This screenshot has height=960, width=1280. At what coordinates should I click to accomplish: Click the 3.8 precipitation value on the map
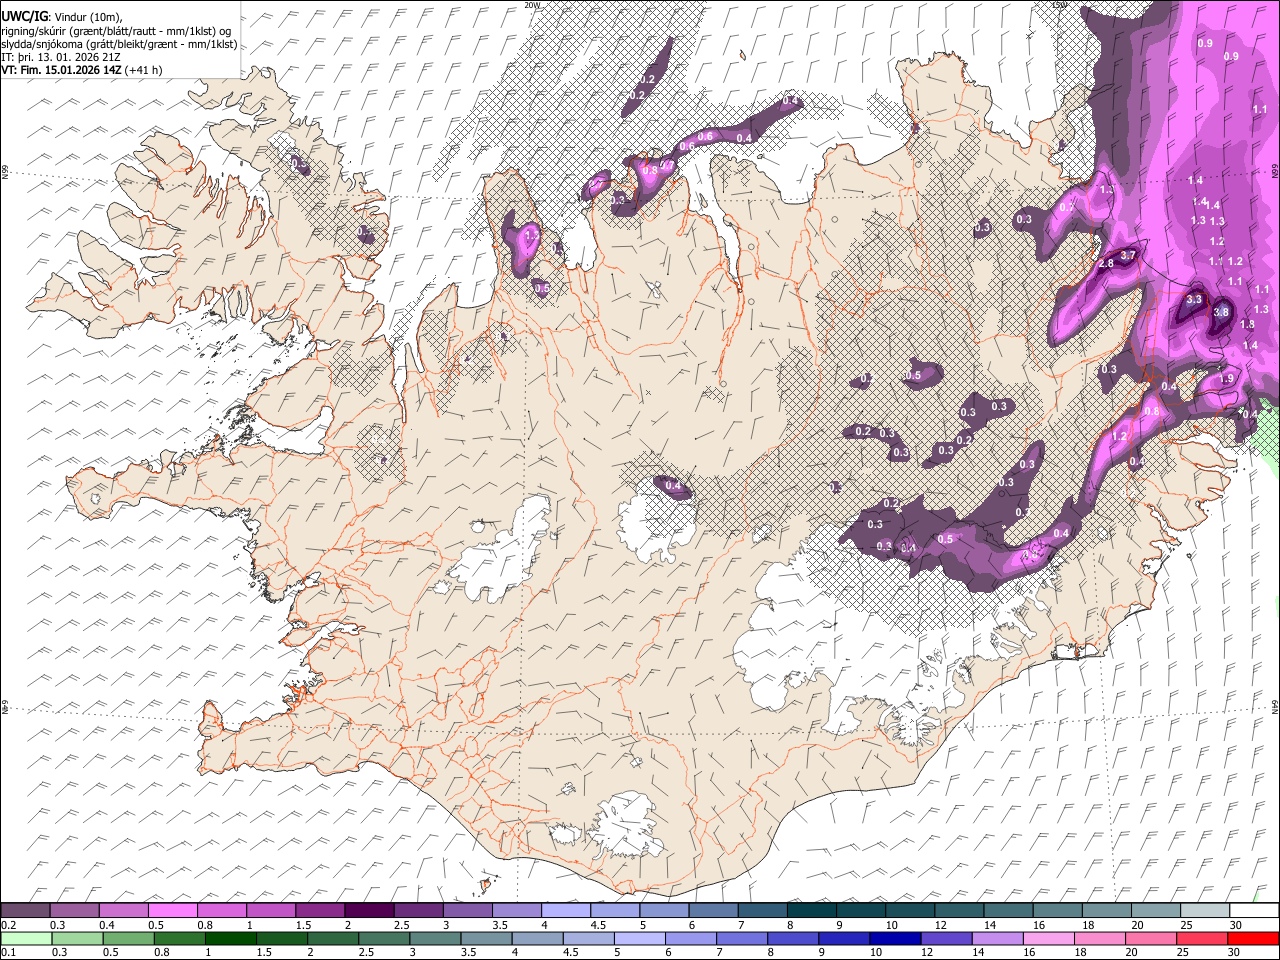click(1221, 312)
